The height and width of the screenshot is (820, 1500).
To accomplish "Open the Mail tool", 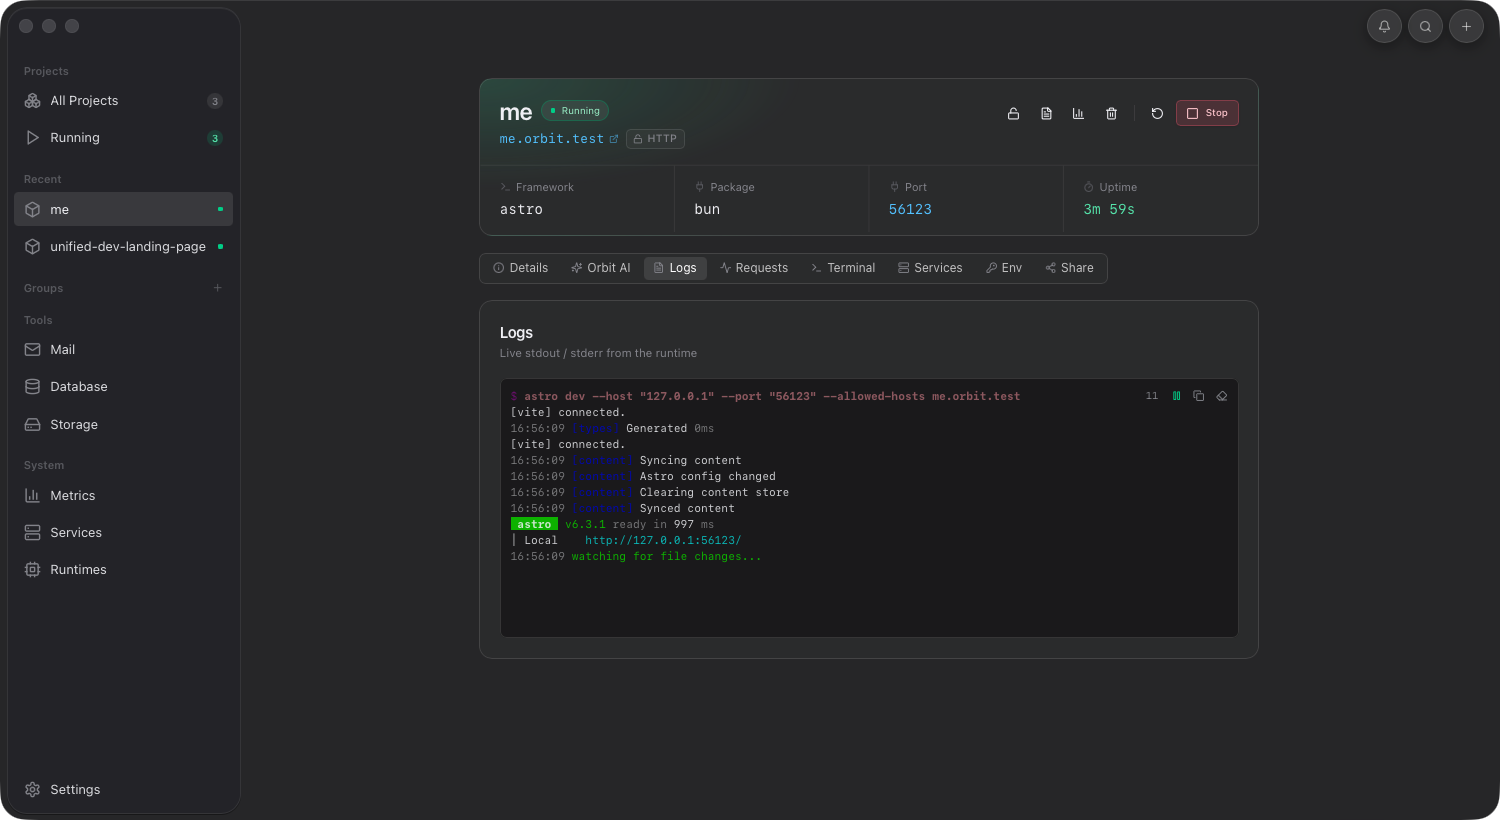I will 123,350.
